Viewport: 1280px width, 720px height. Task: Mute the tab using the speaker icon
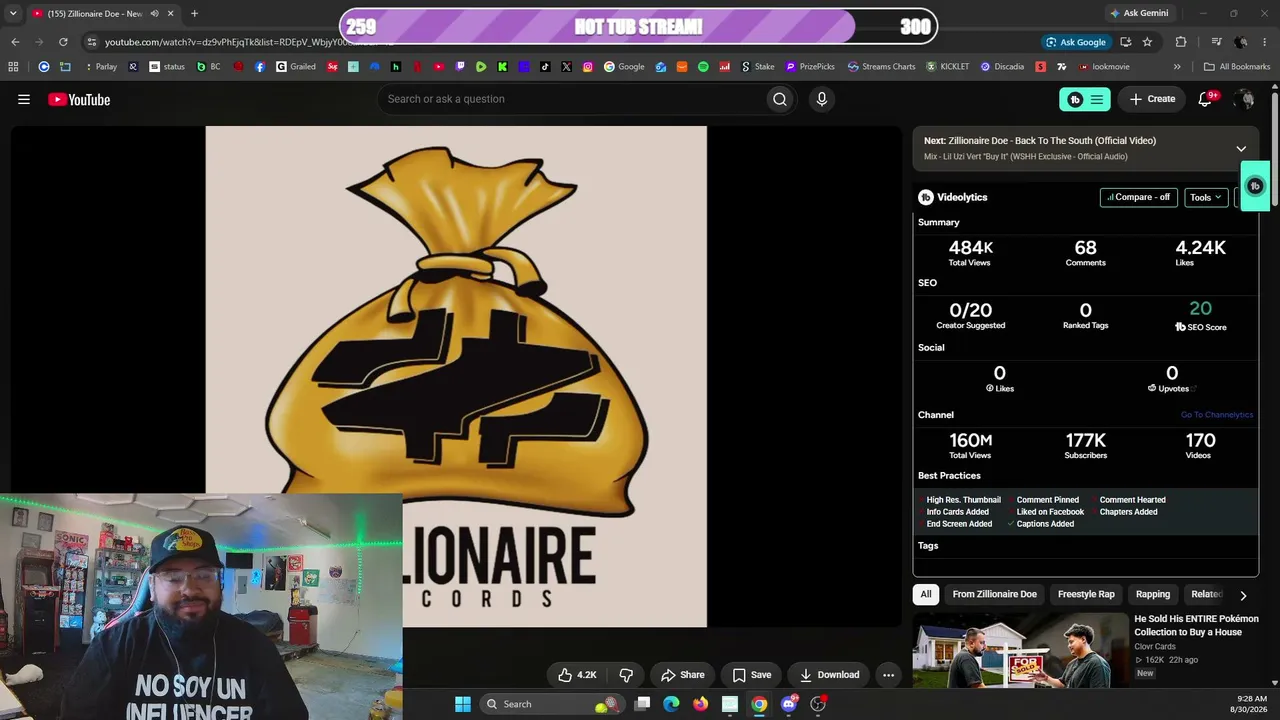pos(154,14)
